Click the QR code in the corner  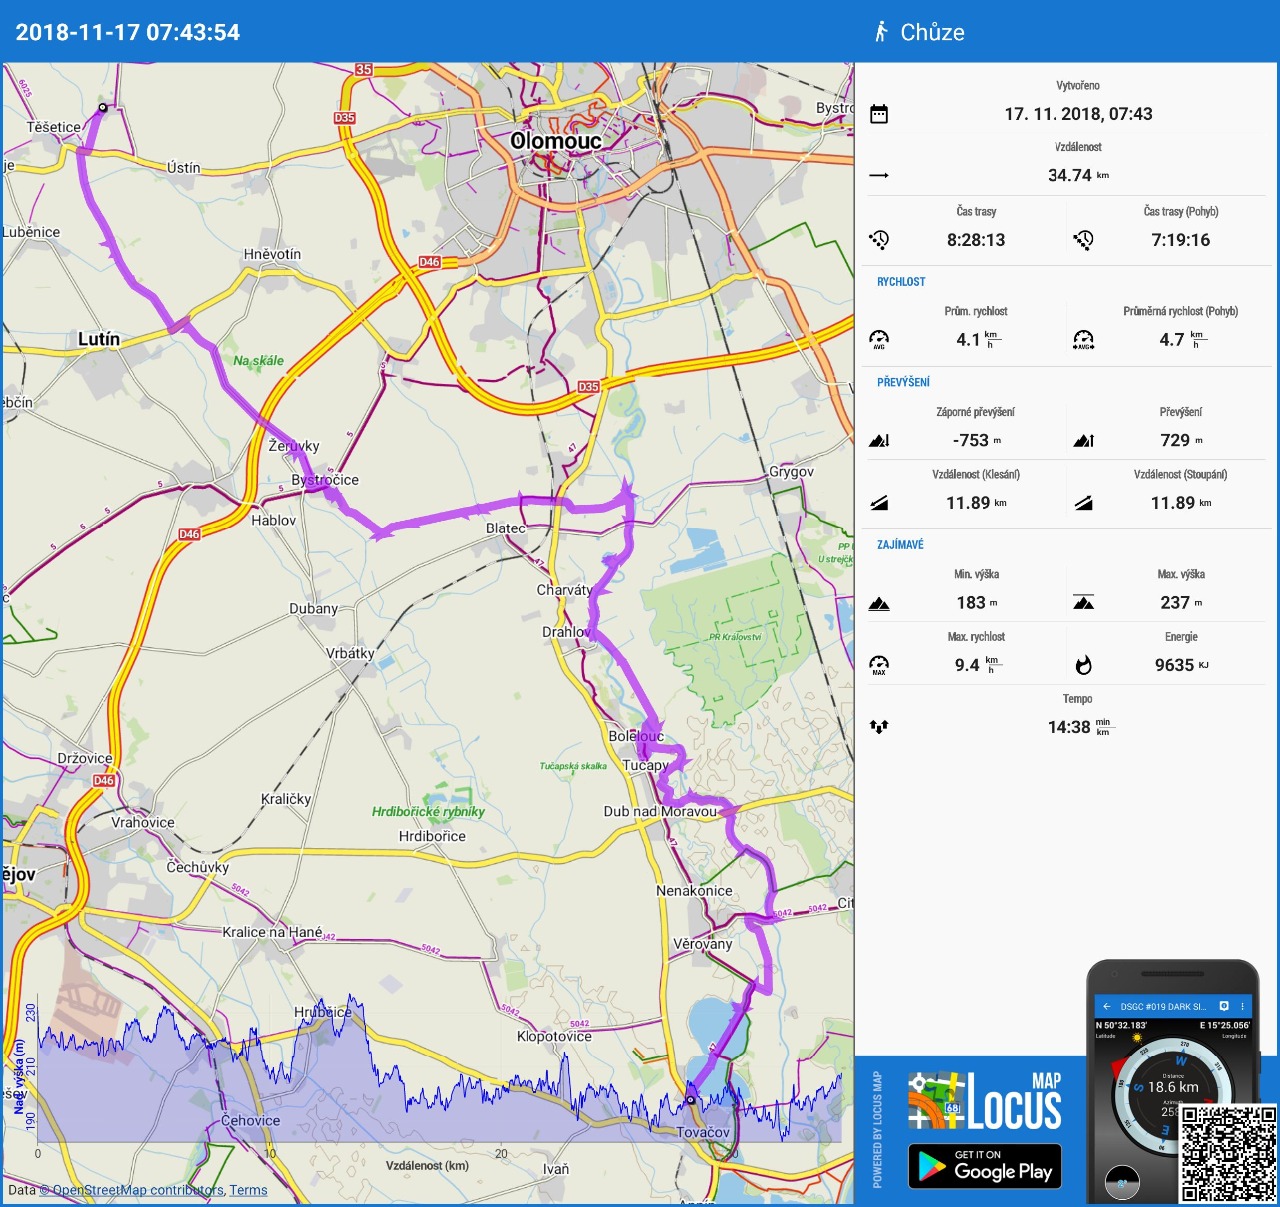1228,1152
